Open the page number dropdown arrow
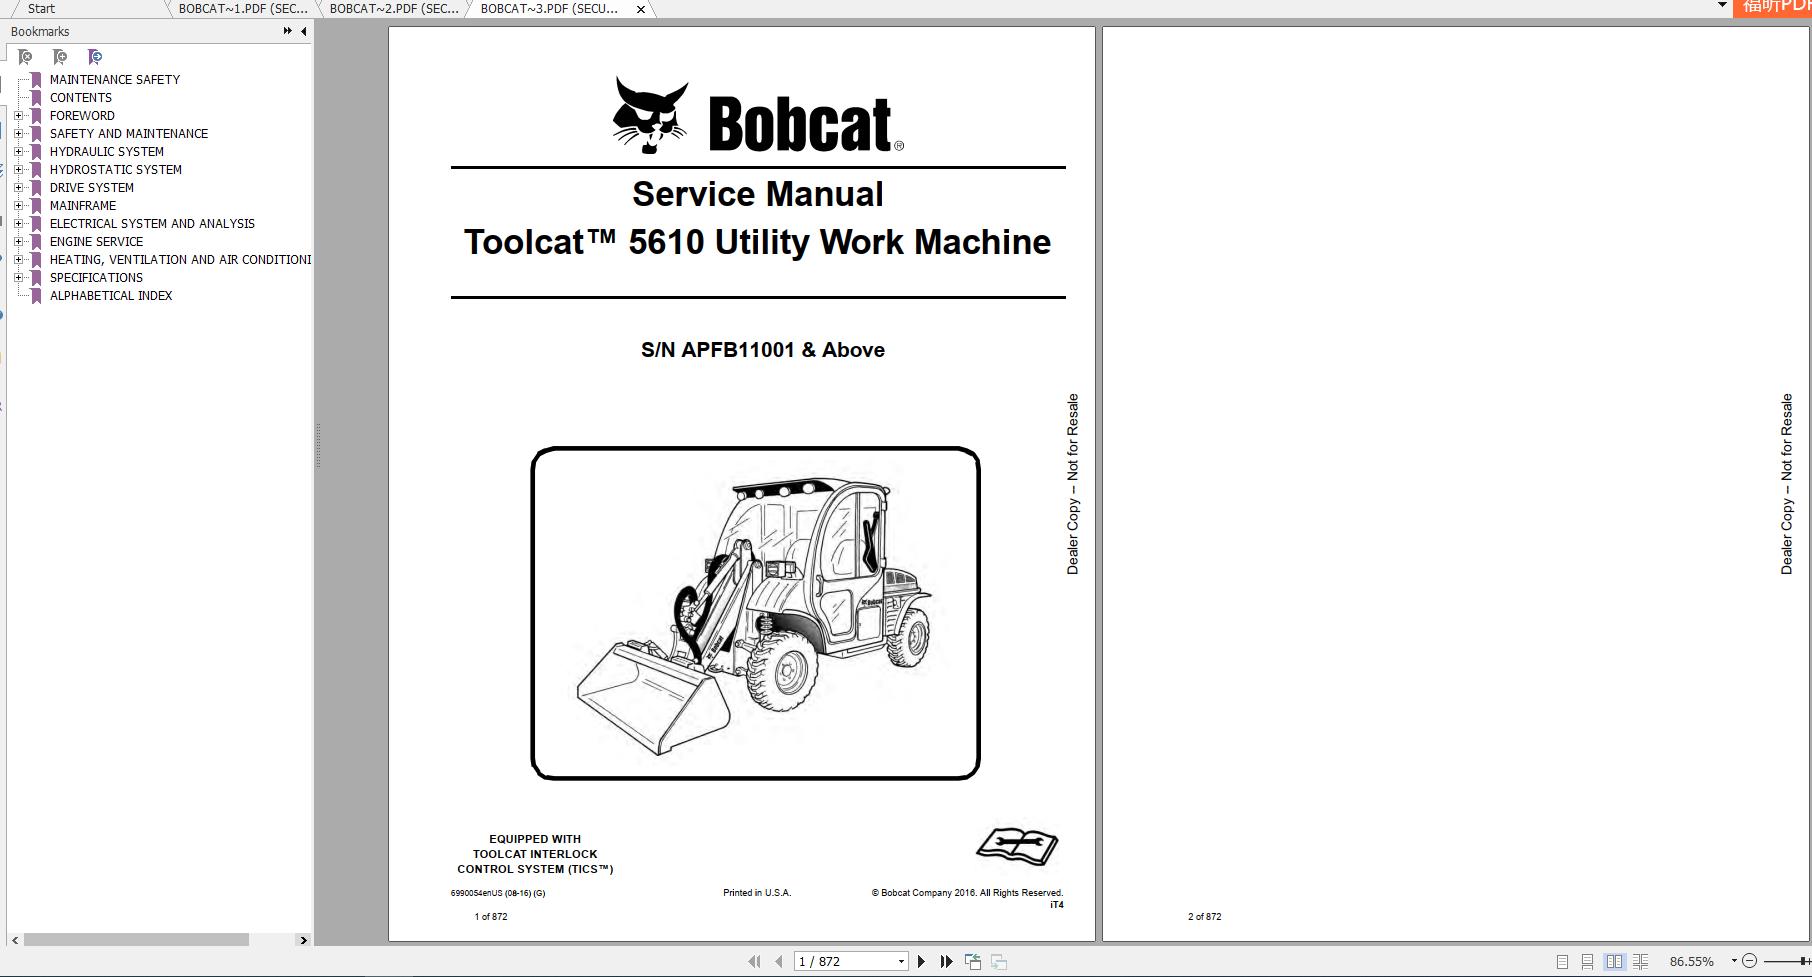The width and height of the screenshot is (1812, 977). coord(901,961)
